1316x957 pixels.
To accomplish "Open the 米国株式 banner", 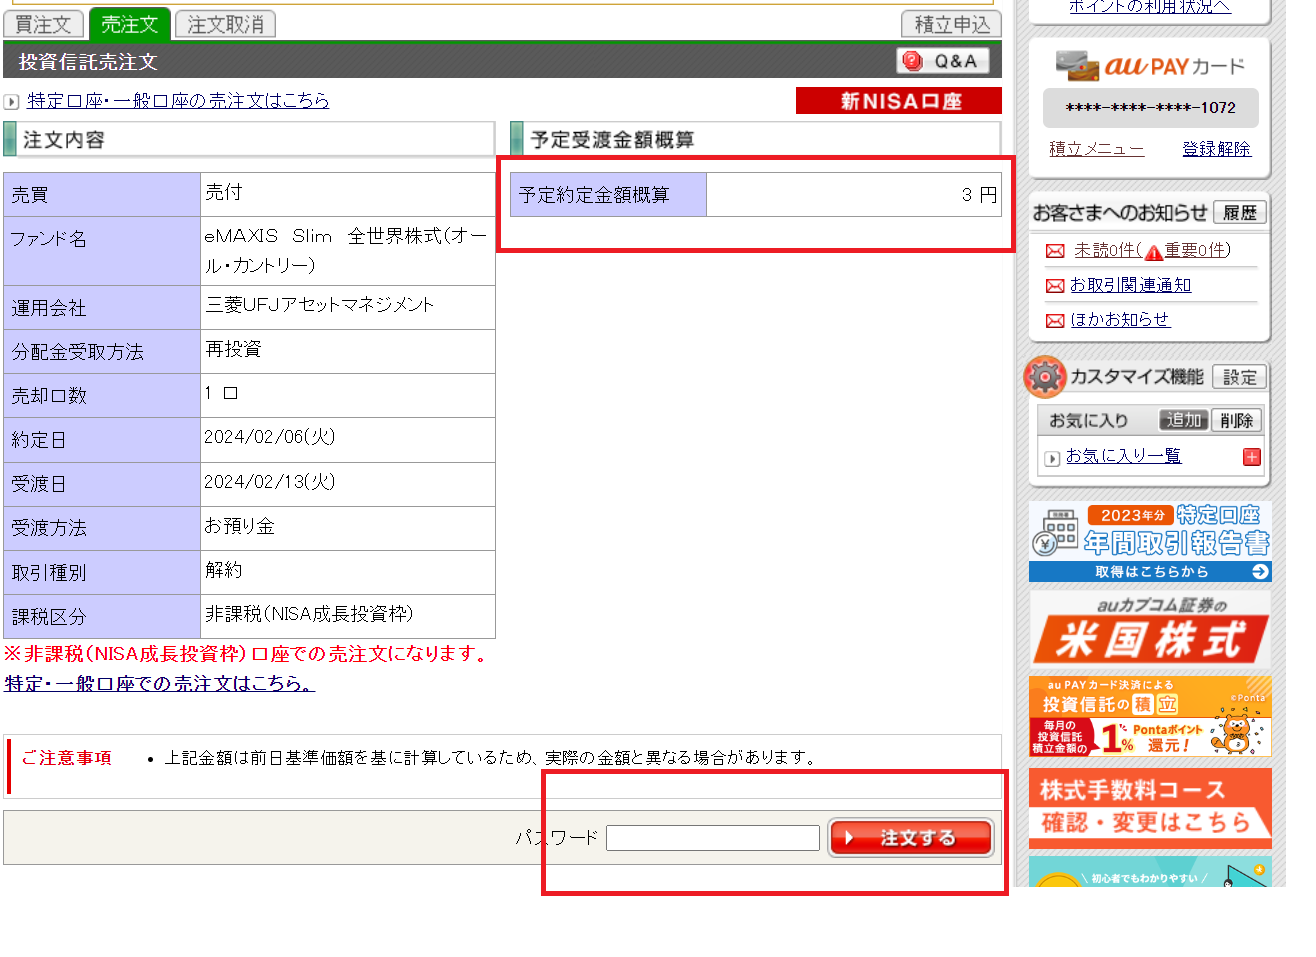I will (x=1149, y=629).
